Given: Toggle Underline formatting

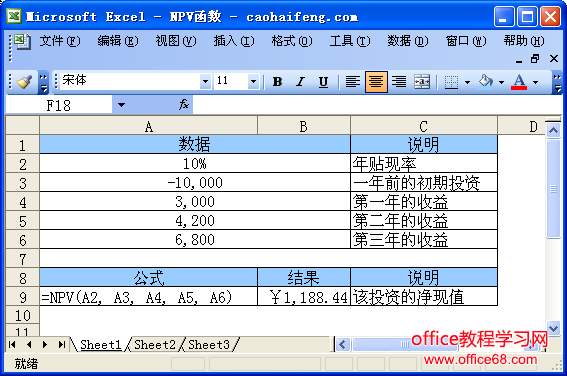Looking at the screenshot, I should pos(323,82).
